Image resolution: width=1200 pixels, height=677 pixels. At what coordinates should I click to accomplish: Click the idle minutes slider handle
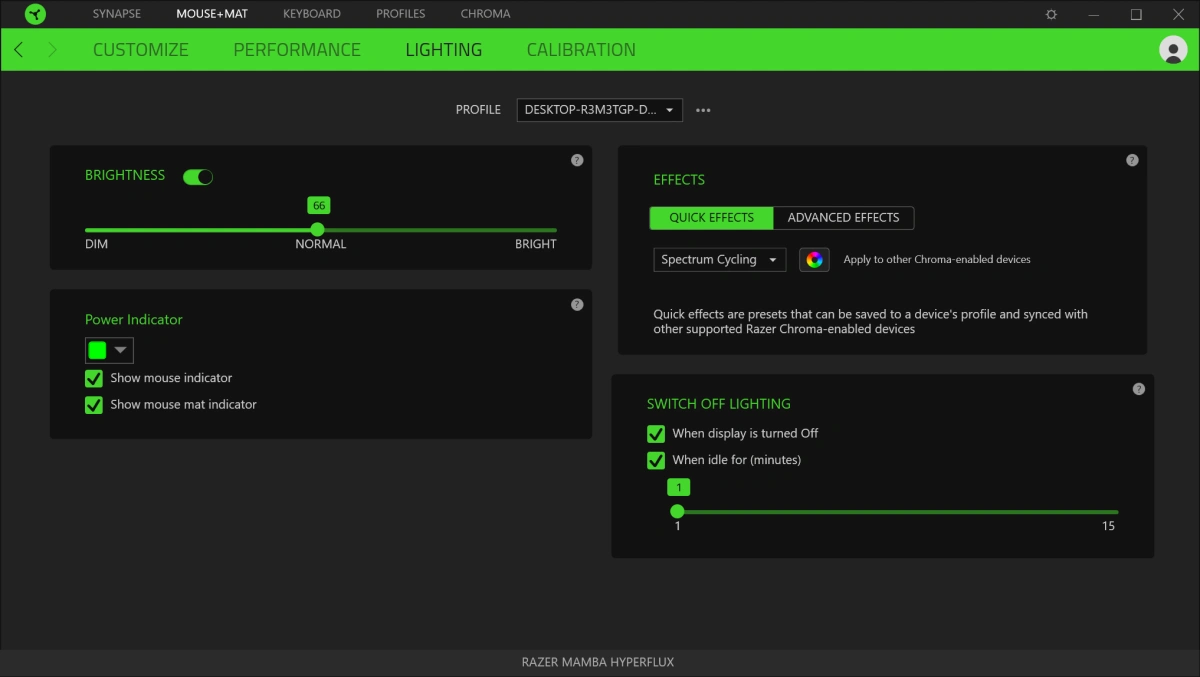[x=677, y=511]
